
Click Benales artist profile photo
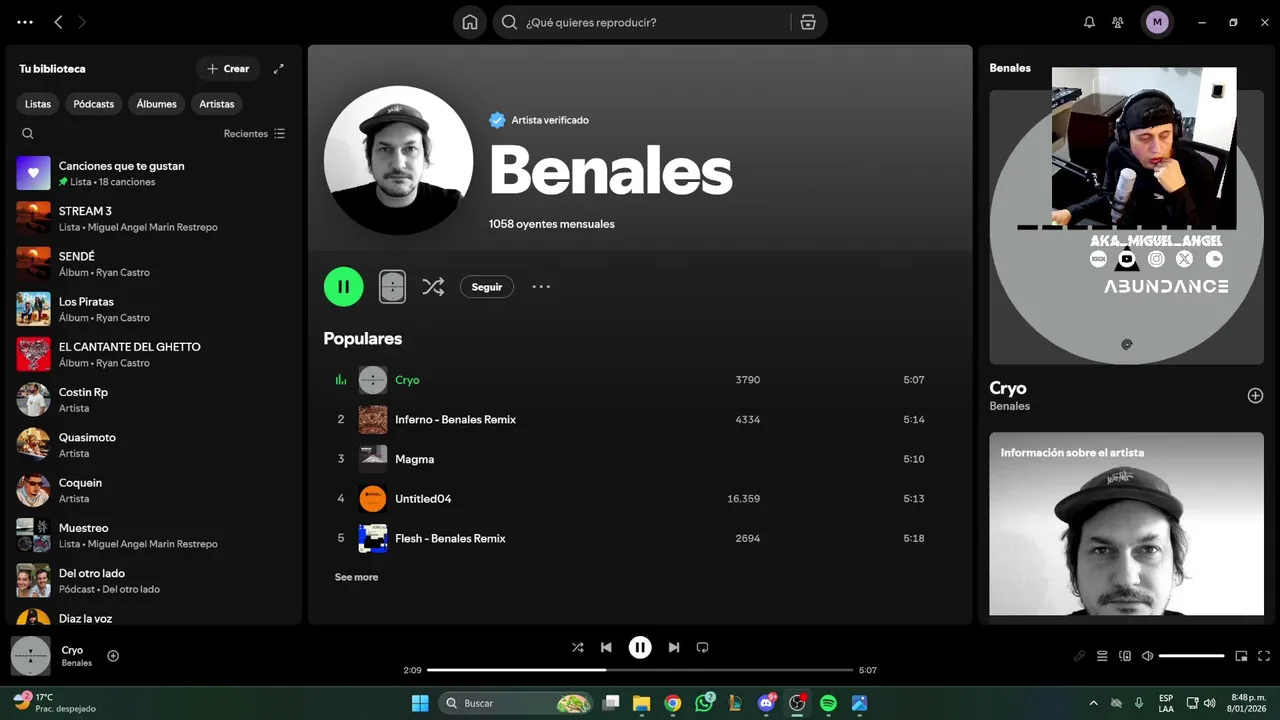[399, 160]
